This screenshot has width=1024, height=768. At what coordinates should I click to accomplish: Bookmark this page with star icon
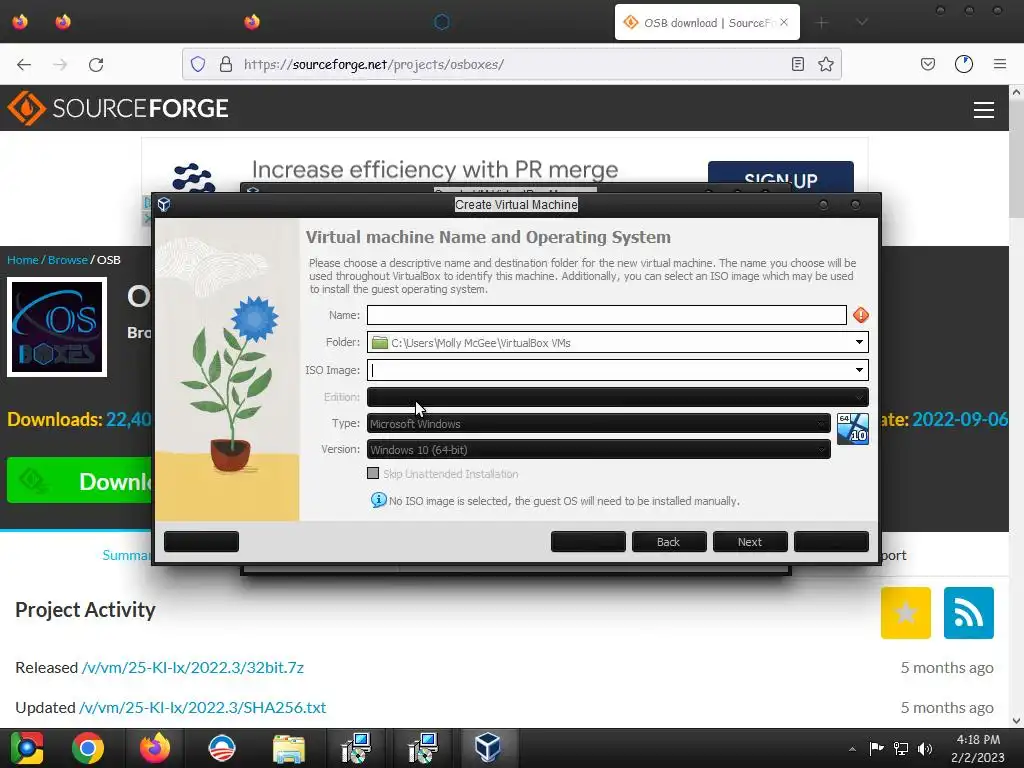[x=825, y=64]
